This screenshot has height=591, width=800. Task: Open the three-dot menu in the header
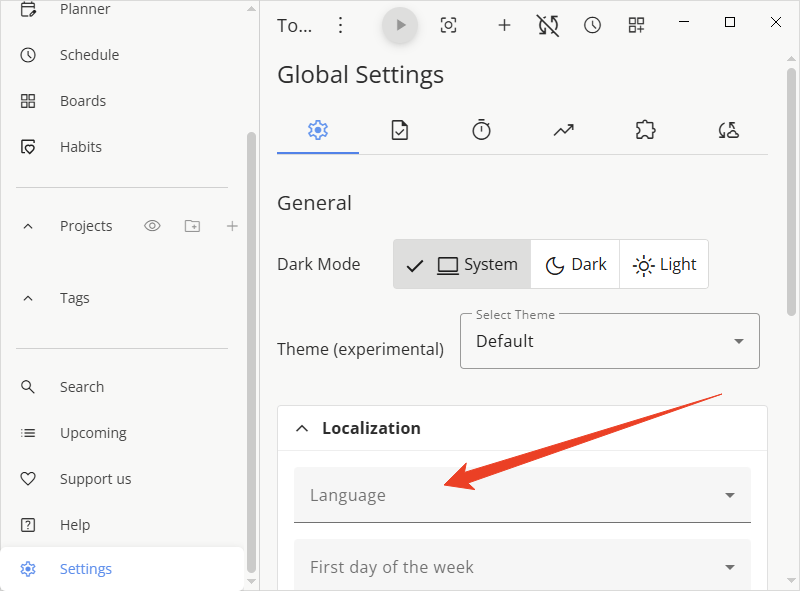pyautogui.click(x=341, y=25)
